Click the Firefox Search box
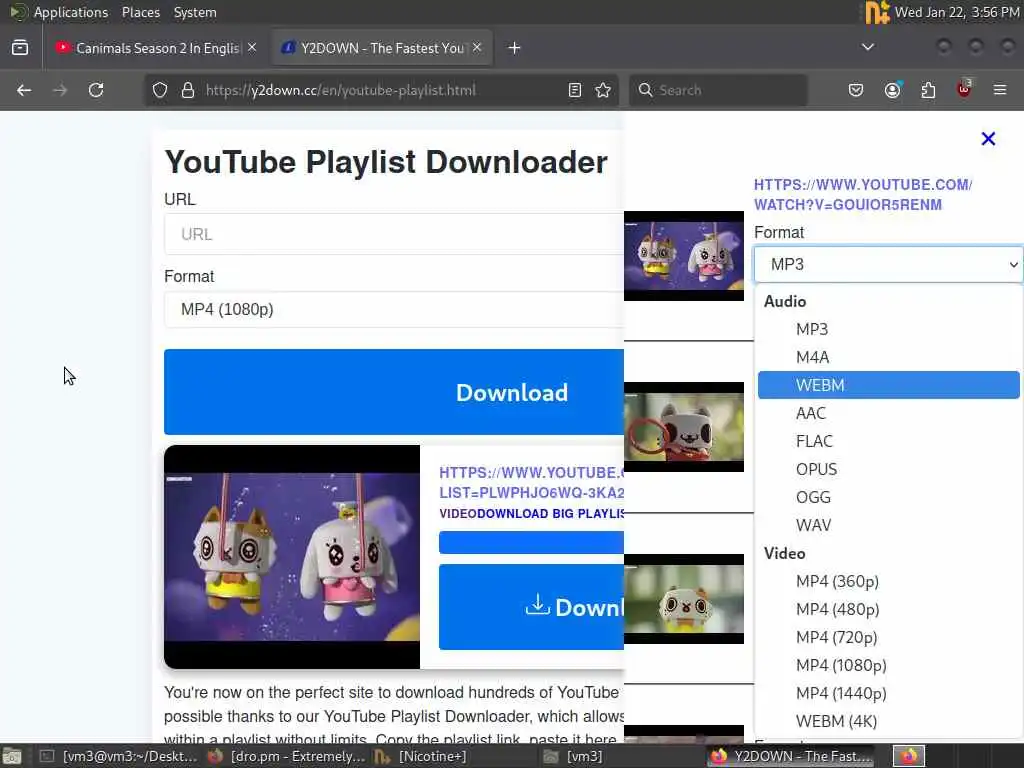The width and height of the screenshot is (1024, 768). [x=718, y=90]
